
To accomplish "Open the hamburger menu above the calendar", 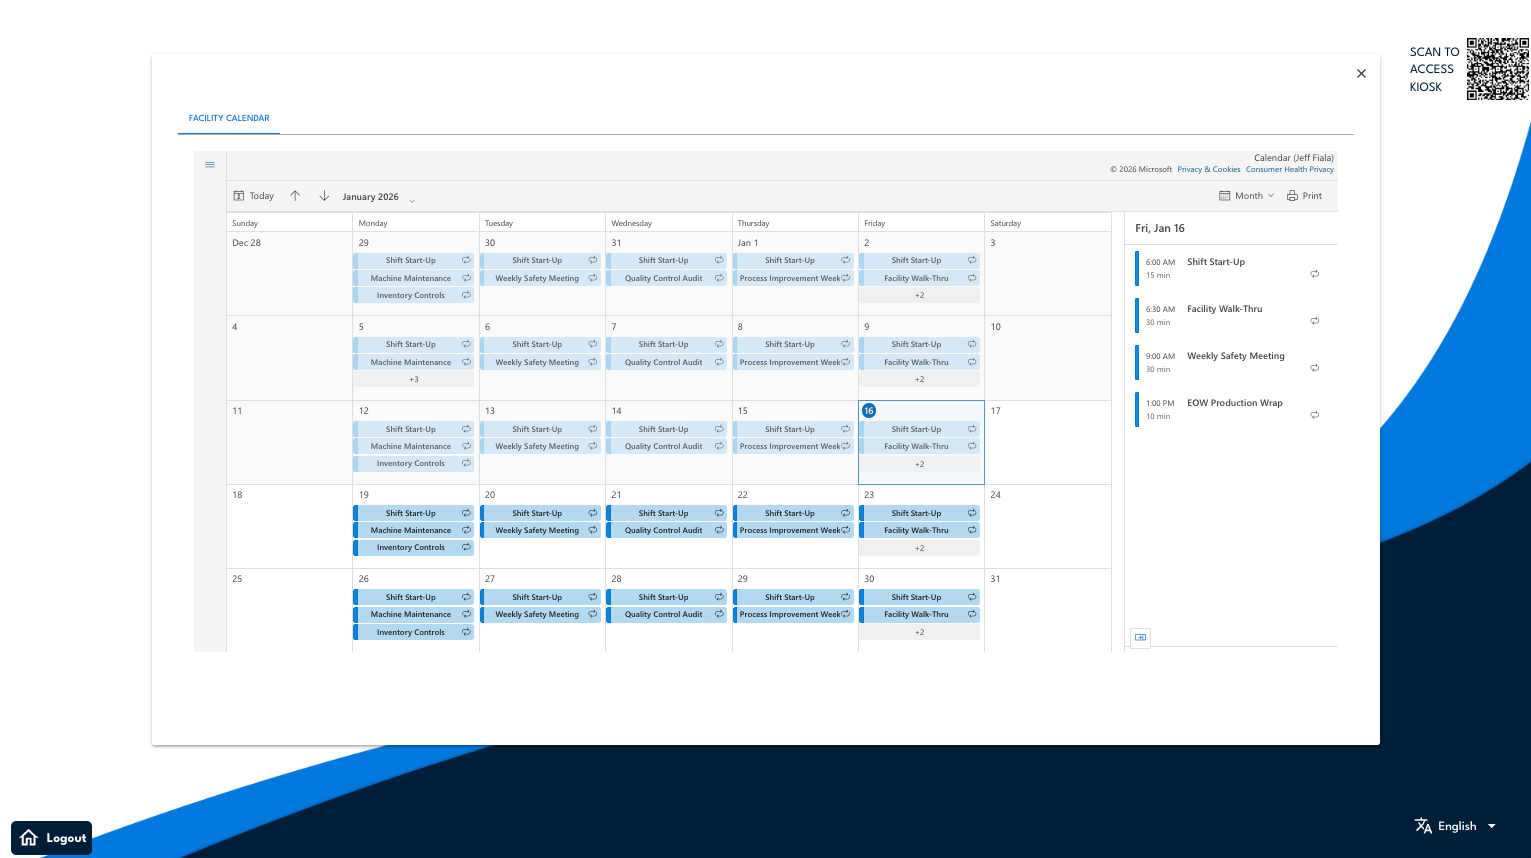I will coord(210,164).
